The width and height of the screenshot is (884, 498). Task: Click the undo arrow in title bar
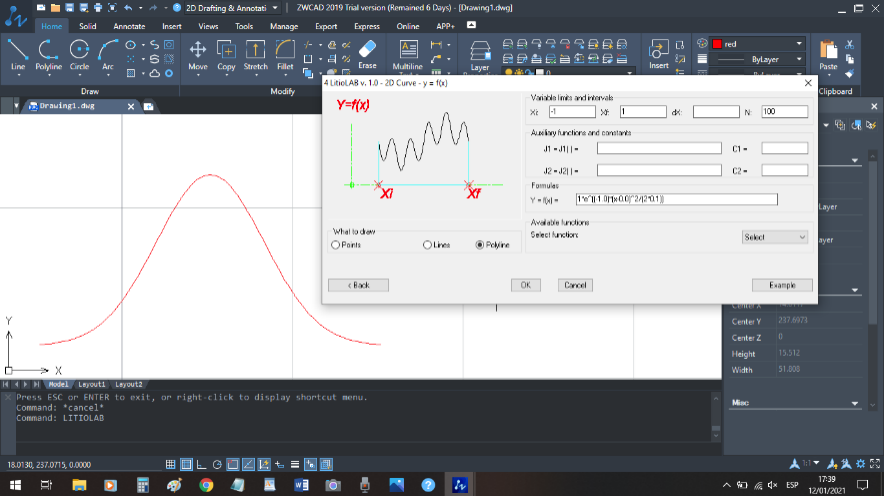tap(128, 8)
